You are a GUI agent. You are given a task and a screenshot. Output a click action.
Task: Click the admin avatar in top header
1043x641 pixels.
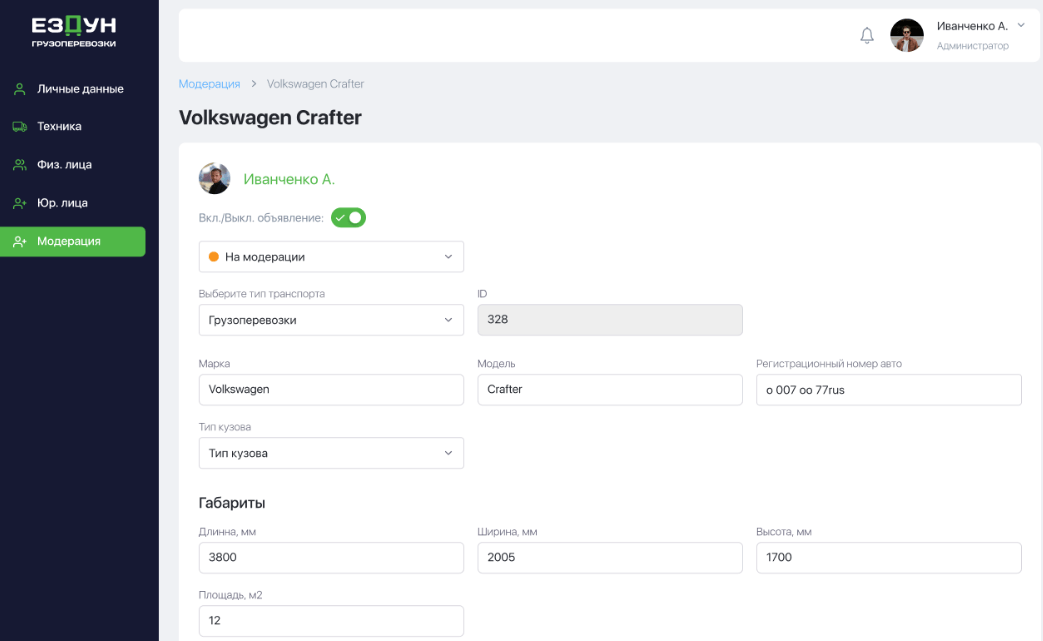tap(907, 36)
